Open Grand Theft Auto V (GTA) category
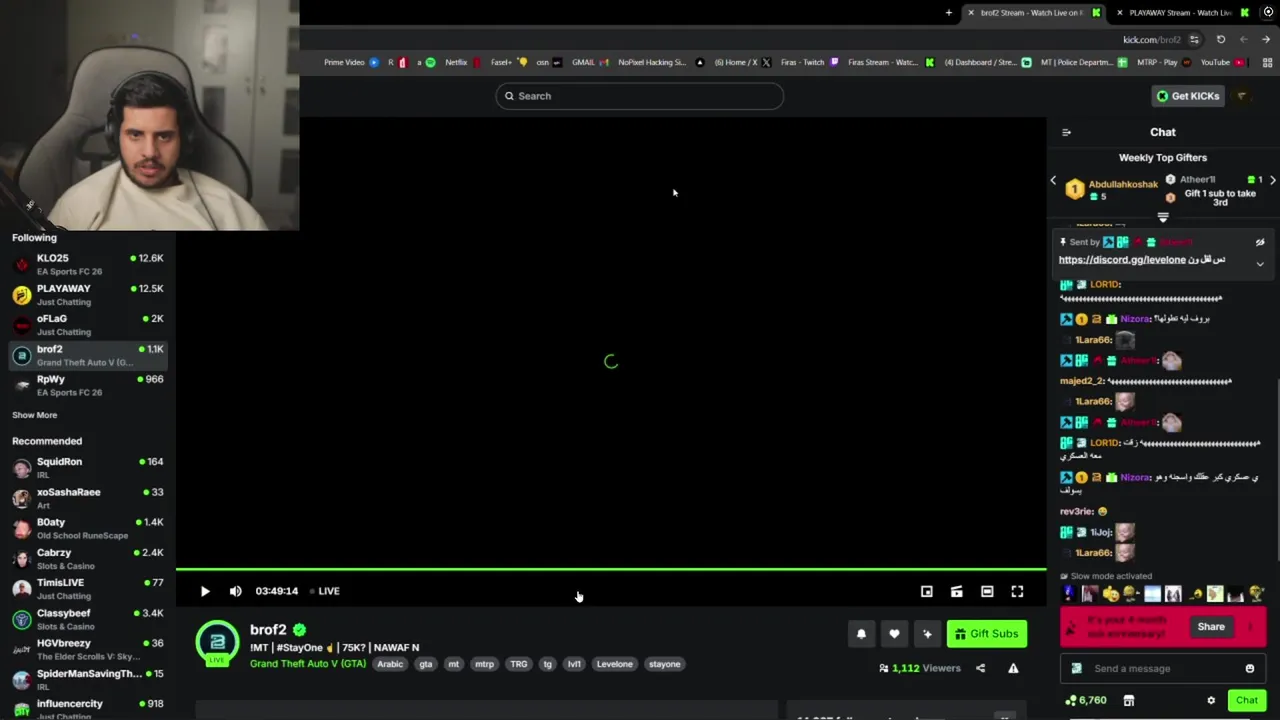Screen dimensions: 1280x720 pos(308,664)
